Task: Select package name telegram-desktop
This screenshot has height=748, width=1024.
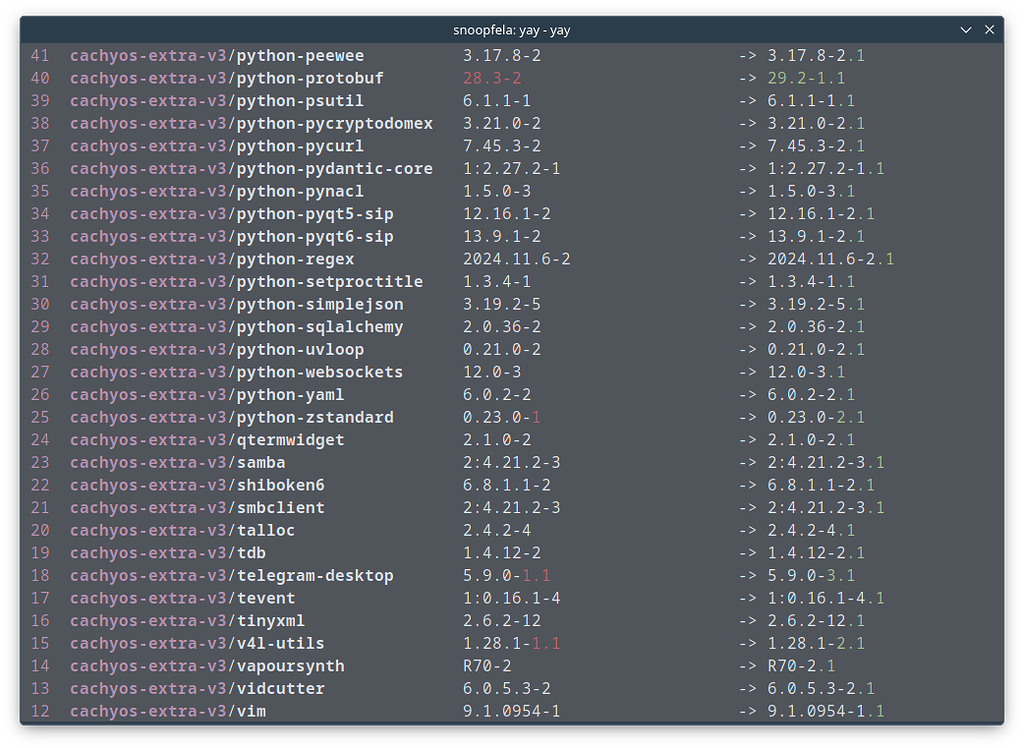Action: point(315,576)
